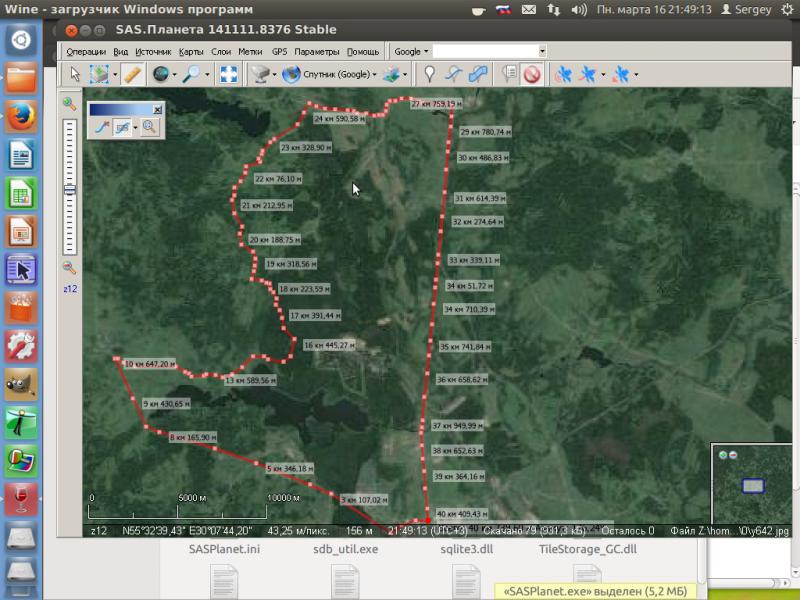Open the Параметры menu
Viewport: 800px width, 600px height.
[x=317, y=52]
